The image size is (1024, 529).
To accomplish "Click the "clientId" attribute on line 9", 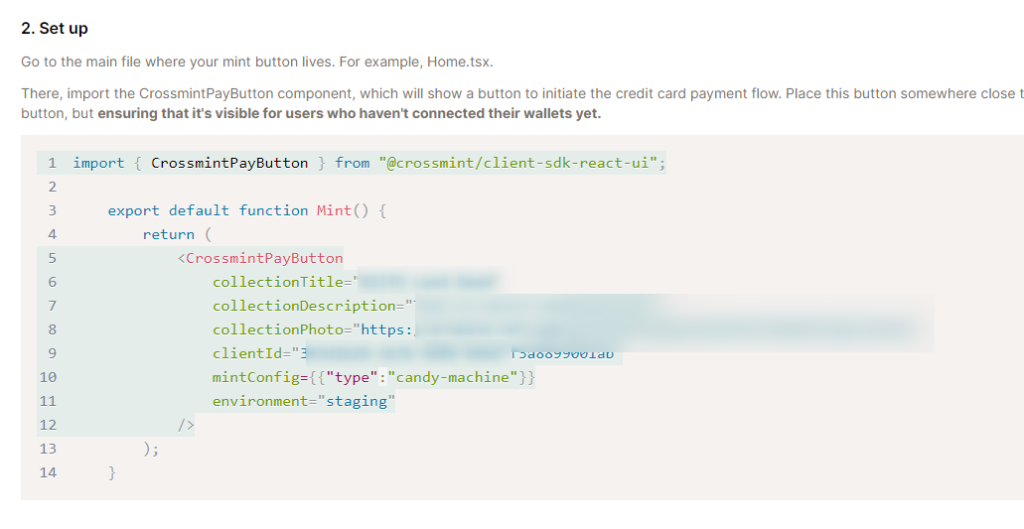I will [247, 353].
